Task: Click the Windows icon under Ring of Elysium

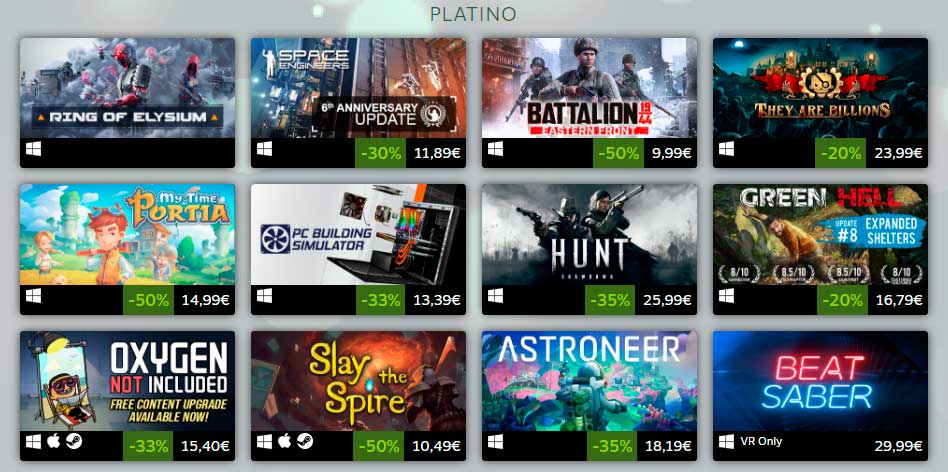Action: (34, 149)
